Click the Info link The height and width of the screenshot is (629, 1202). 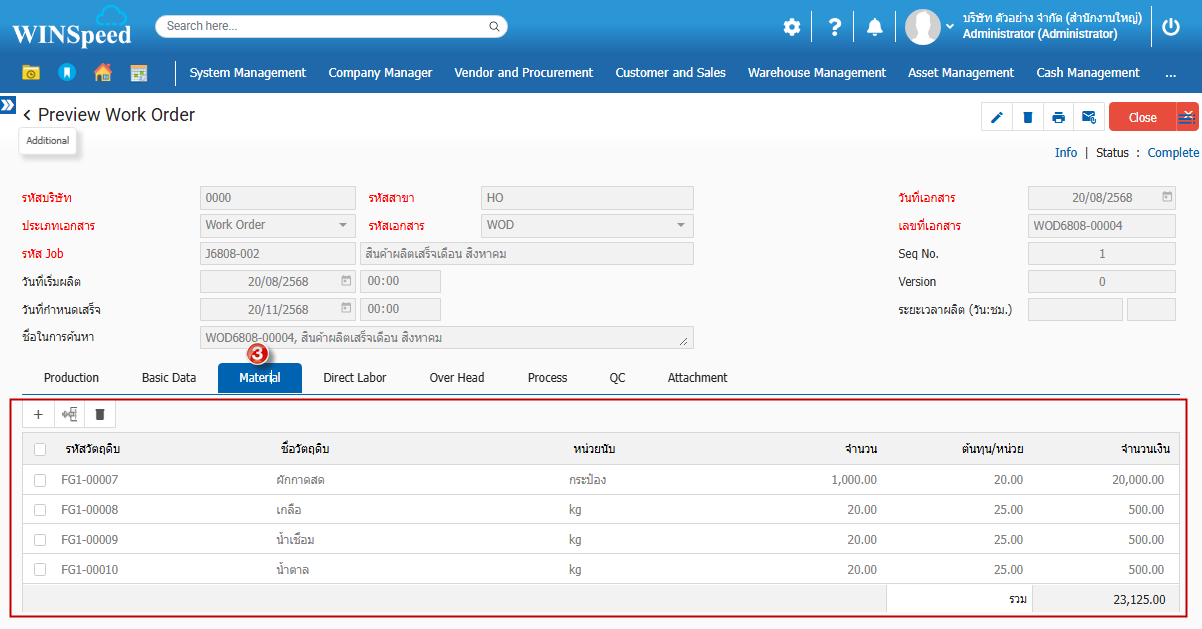tap(1066, 153)
